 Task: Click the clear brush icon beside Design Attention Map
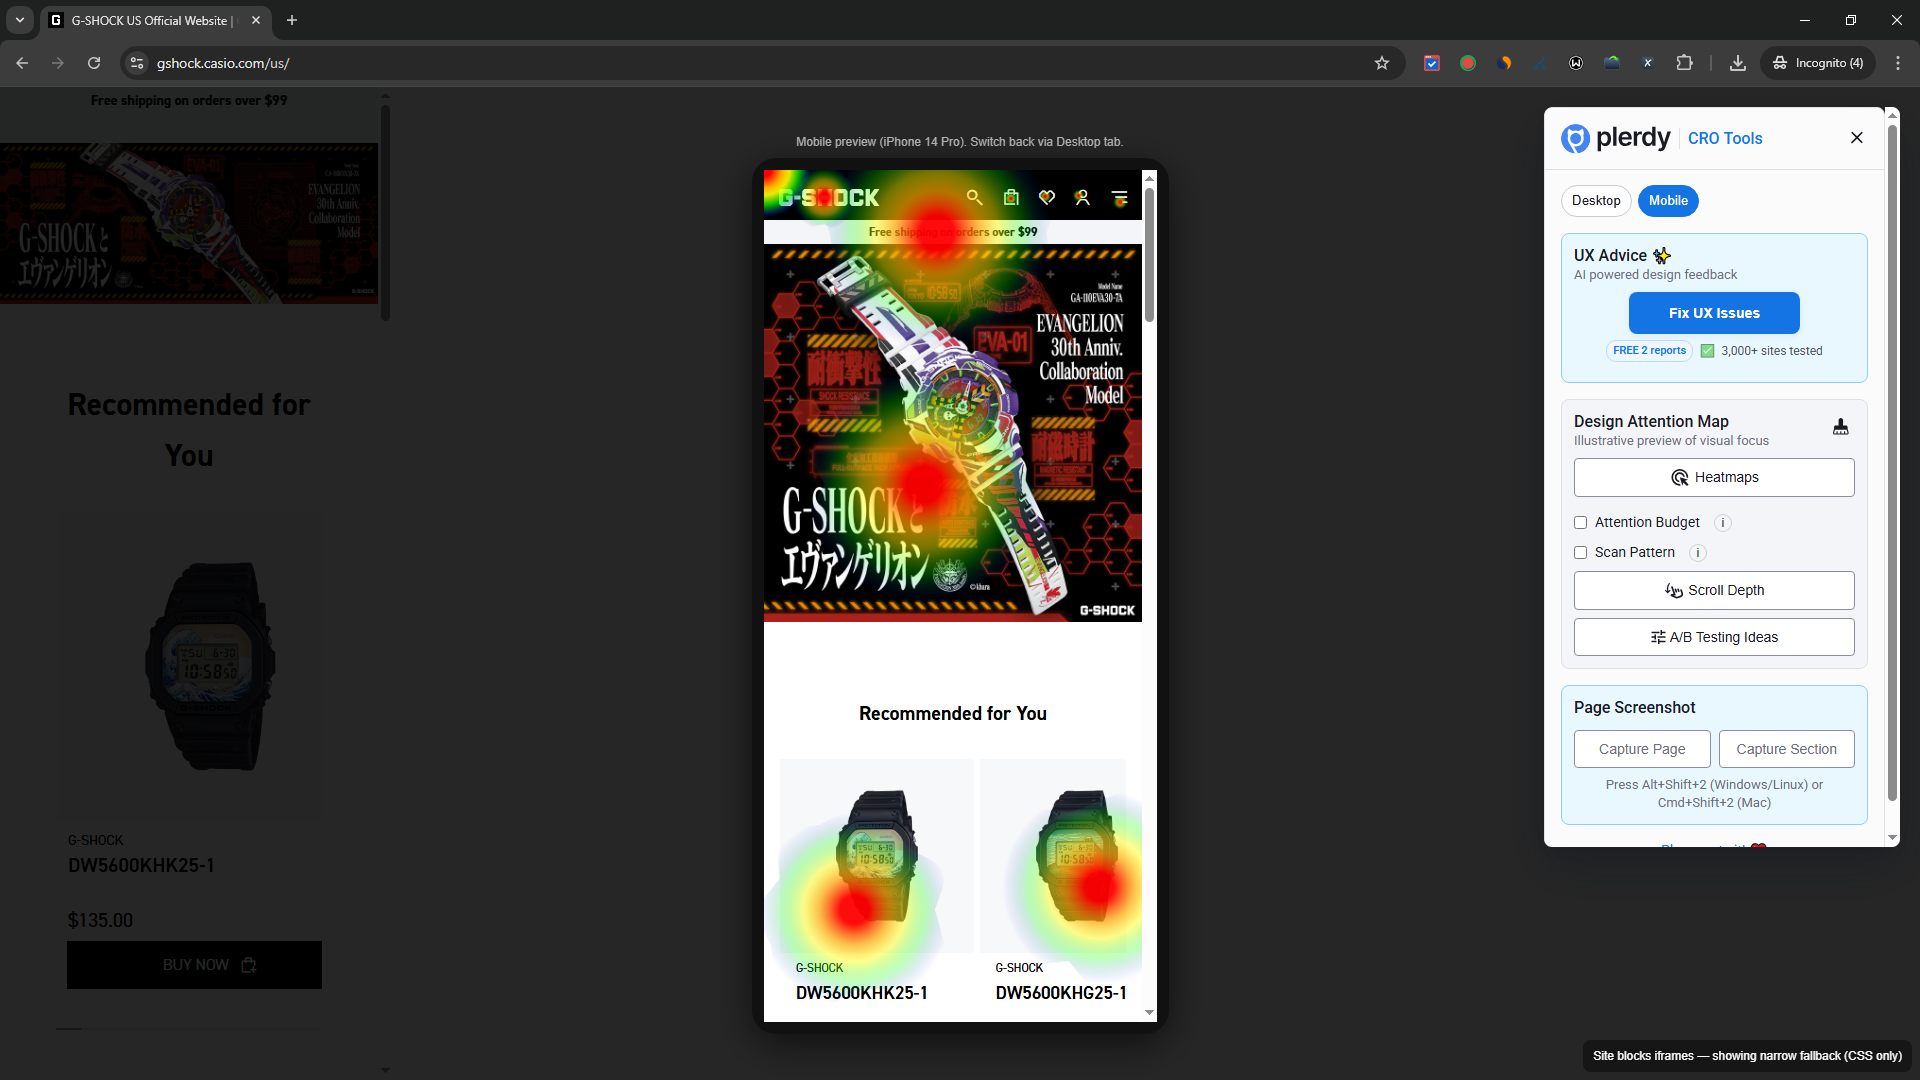[x=1840, y=428]
